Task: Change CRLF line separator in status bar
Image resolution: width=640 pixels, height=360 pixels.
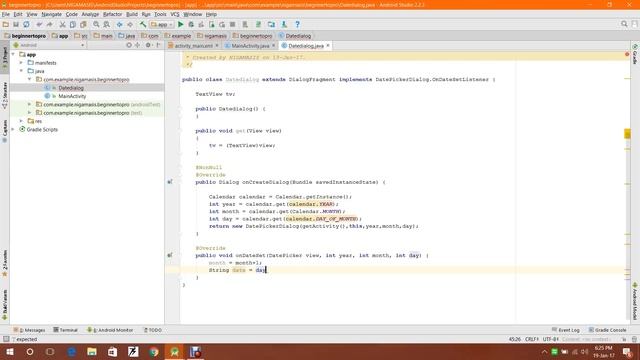Action: (532, 339)
